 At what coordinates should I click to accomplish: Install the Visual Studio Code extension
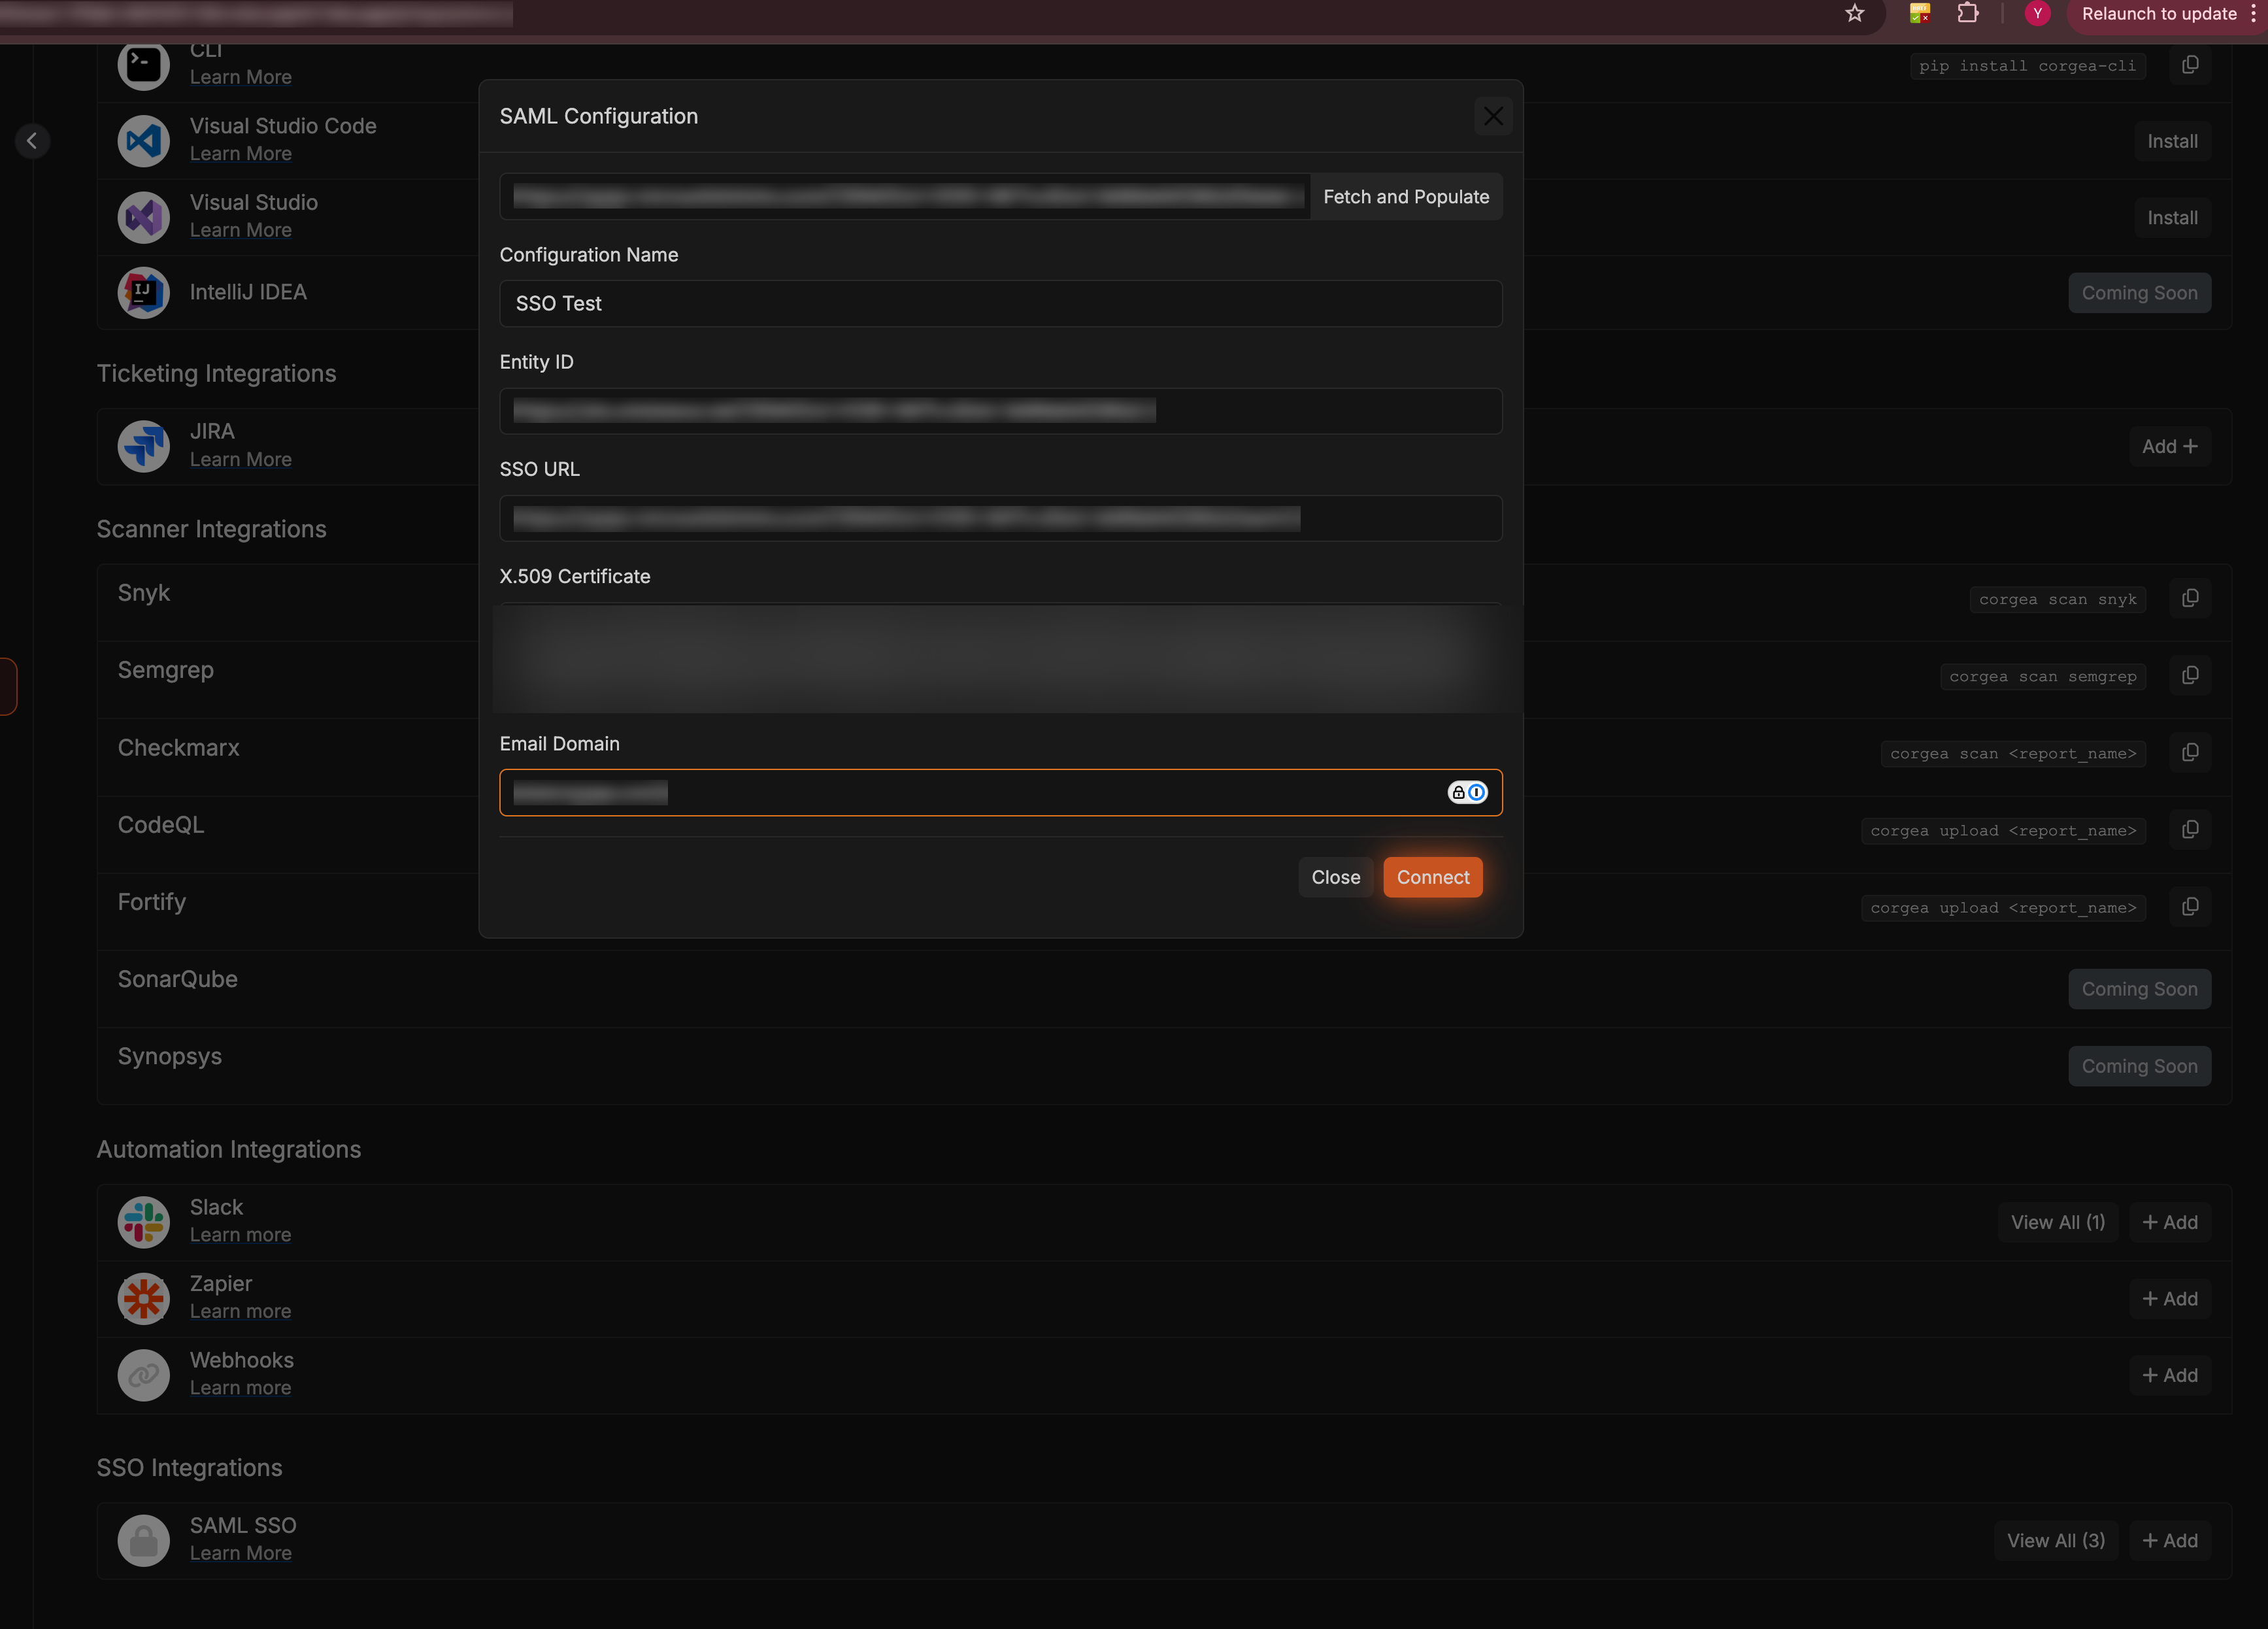tap(2172, 141)
